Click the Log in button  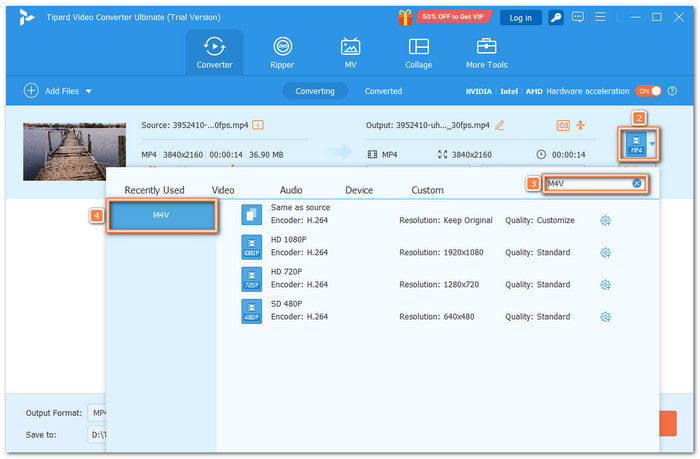[520, 17]
